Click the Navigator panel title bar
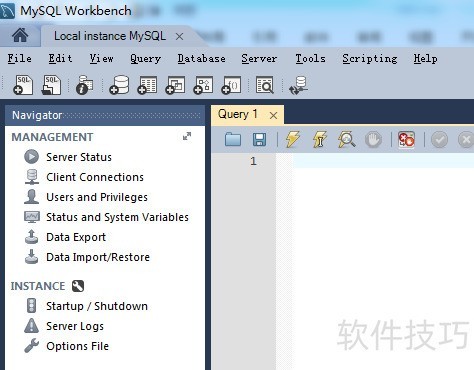 [105, 115]
